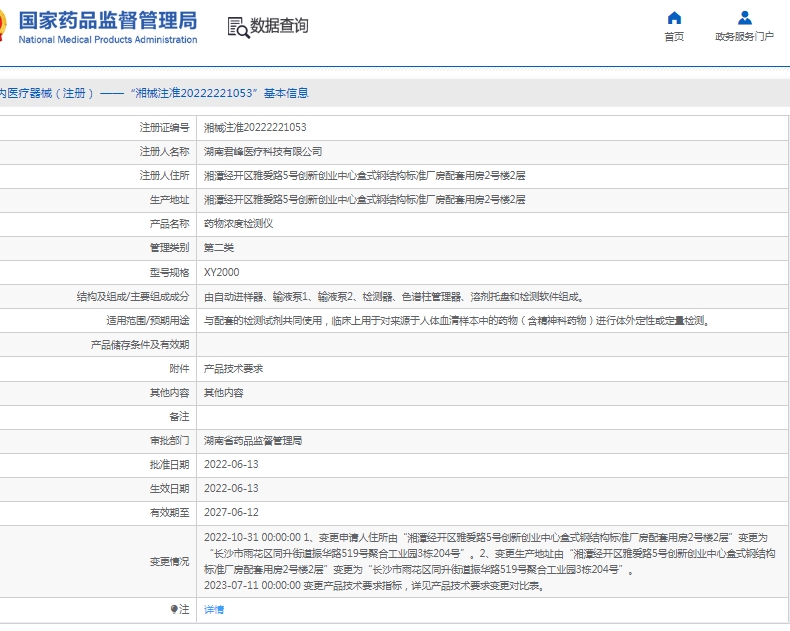Click the bulb icon beside 注
The image size is (790, 631).
pyautogui.click(x=174, y=609)
